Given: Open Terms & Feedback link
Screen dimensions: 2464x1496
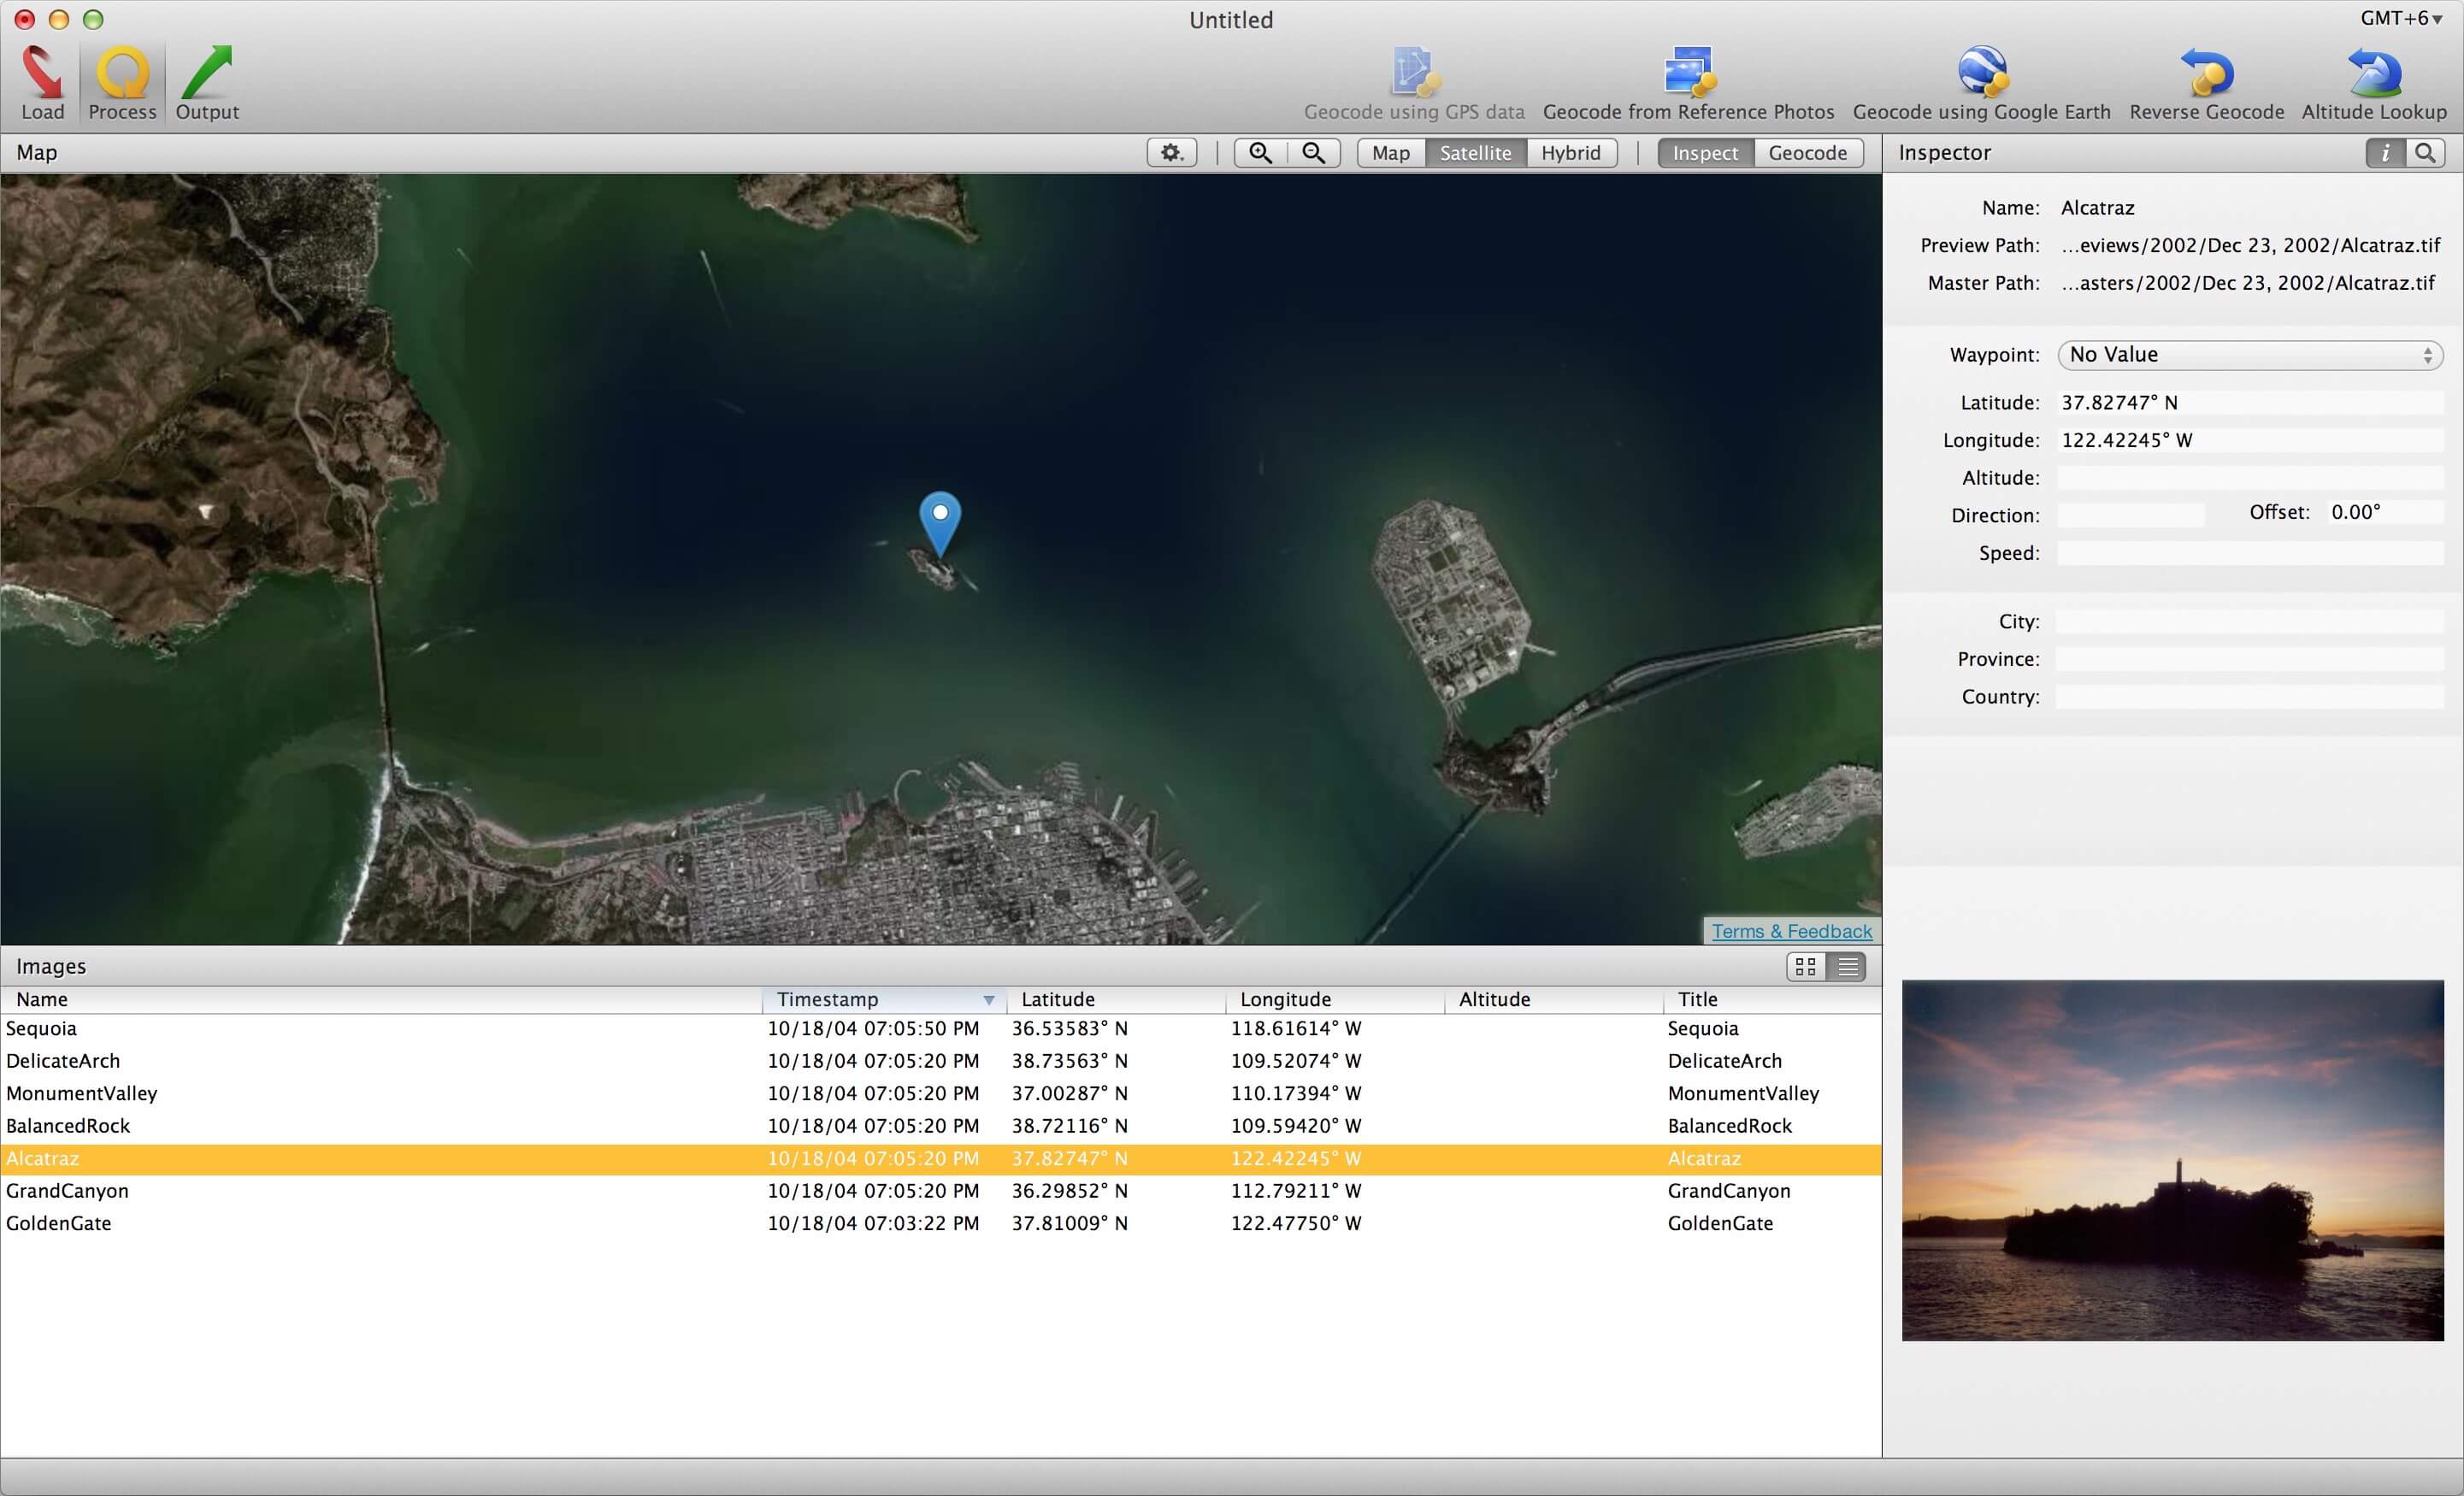Looking at the screenshot, I should pyautogui.click(x=1791, y=931).
